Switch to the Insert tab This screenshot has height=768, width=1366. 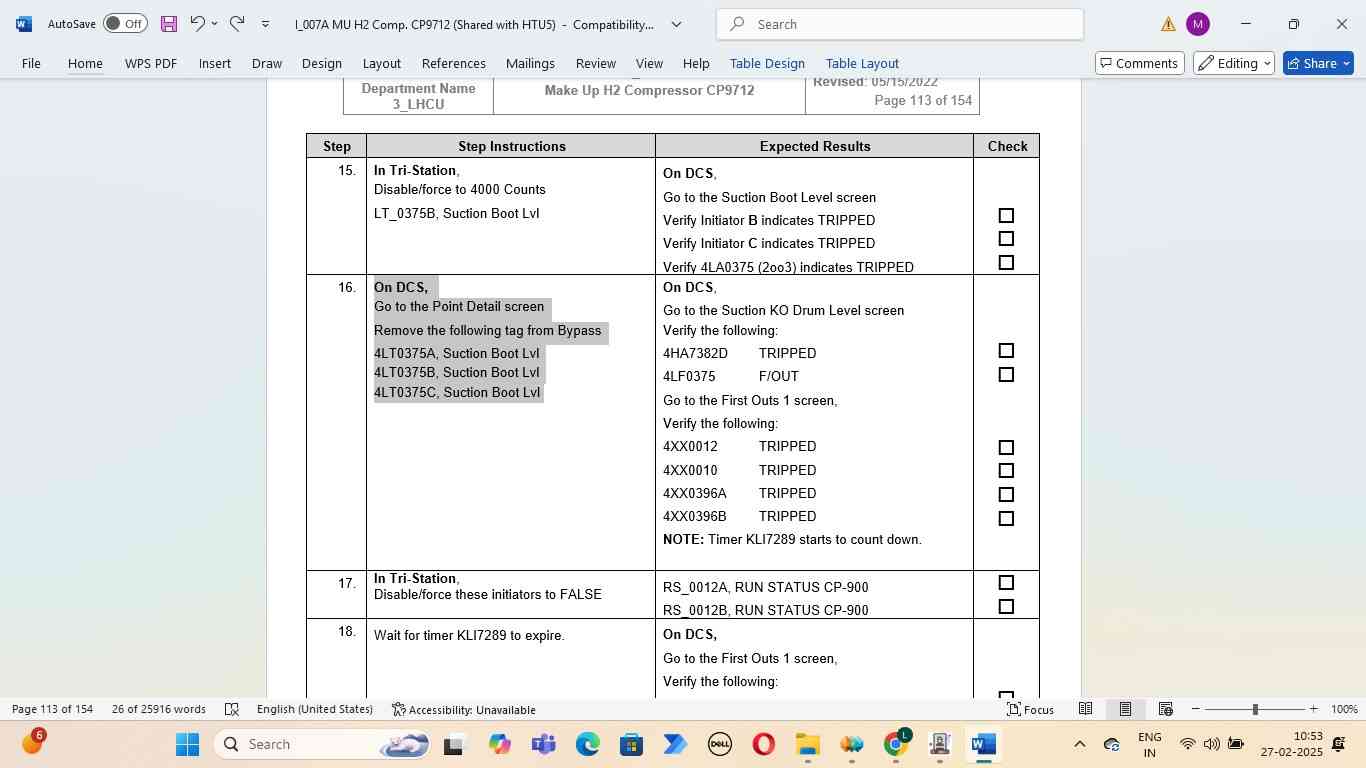tap(214, 63)
